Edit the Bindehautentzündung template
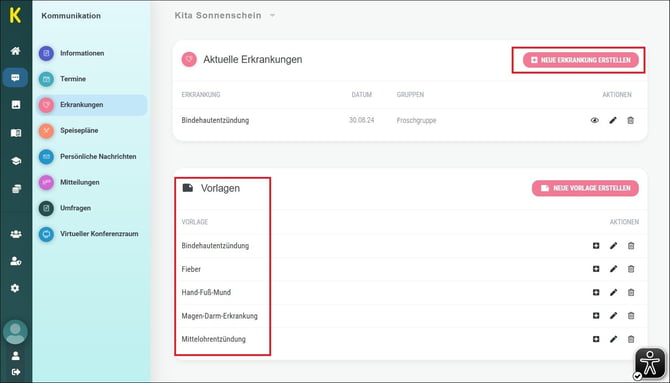Image resolution: width=670 pixels, height=383 pixels. pos(613,246)
